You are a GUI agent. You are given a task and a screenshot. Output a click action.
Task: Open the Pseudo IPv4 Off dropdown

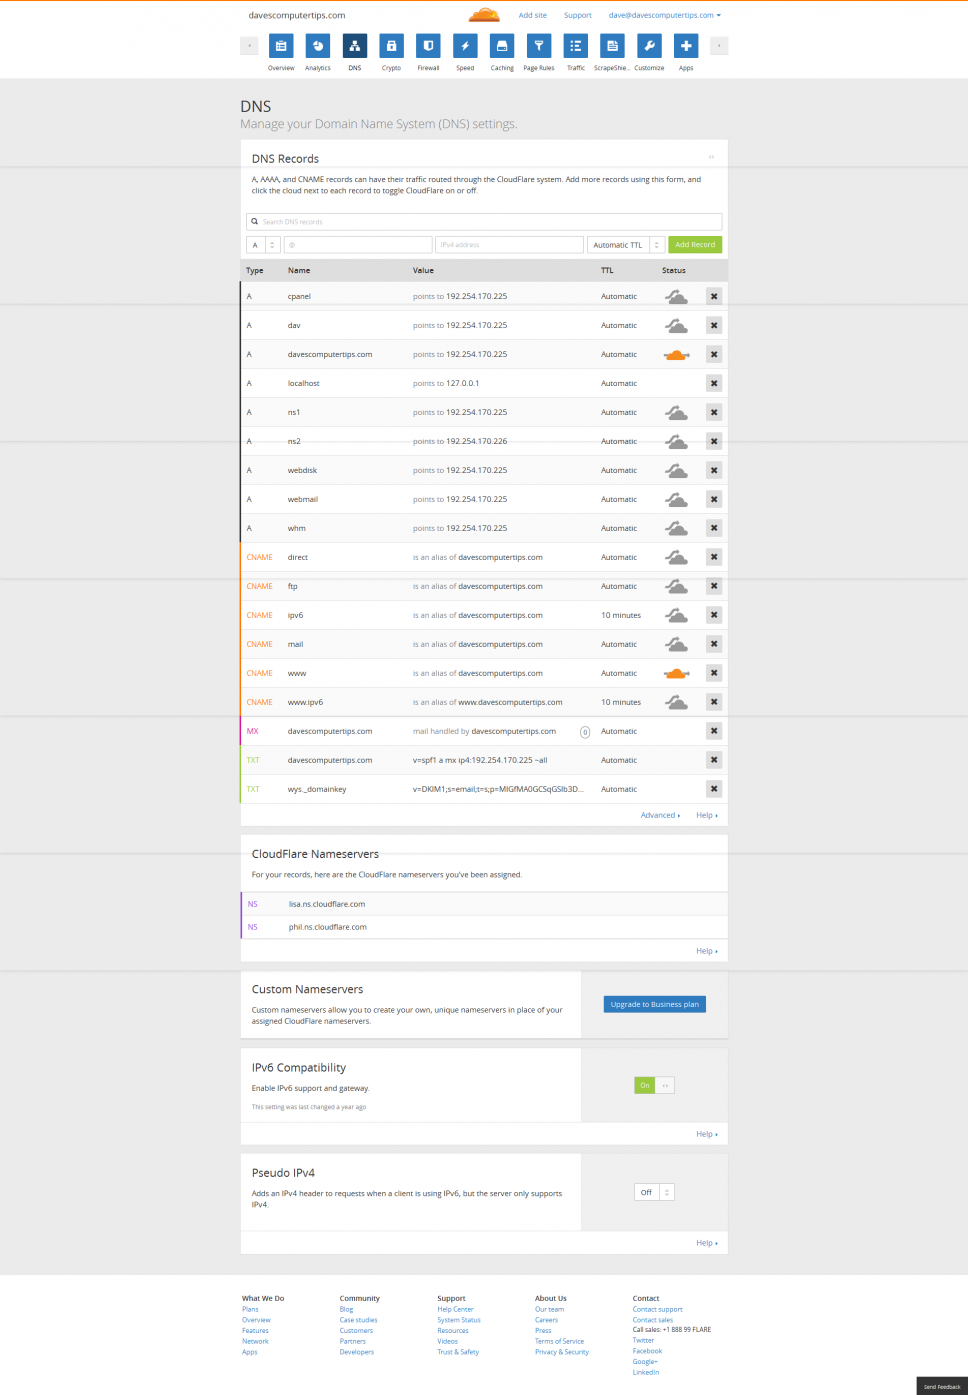pos(654,1192)
